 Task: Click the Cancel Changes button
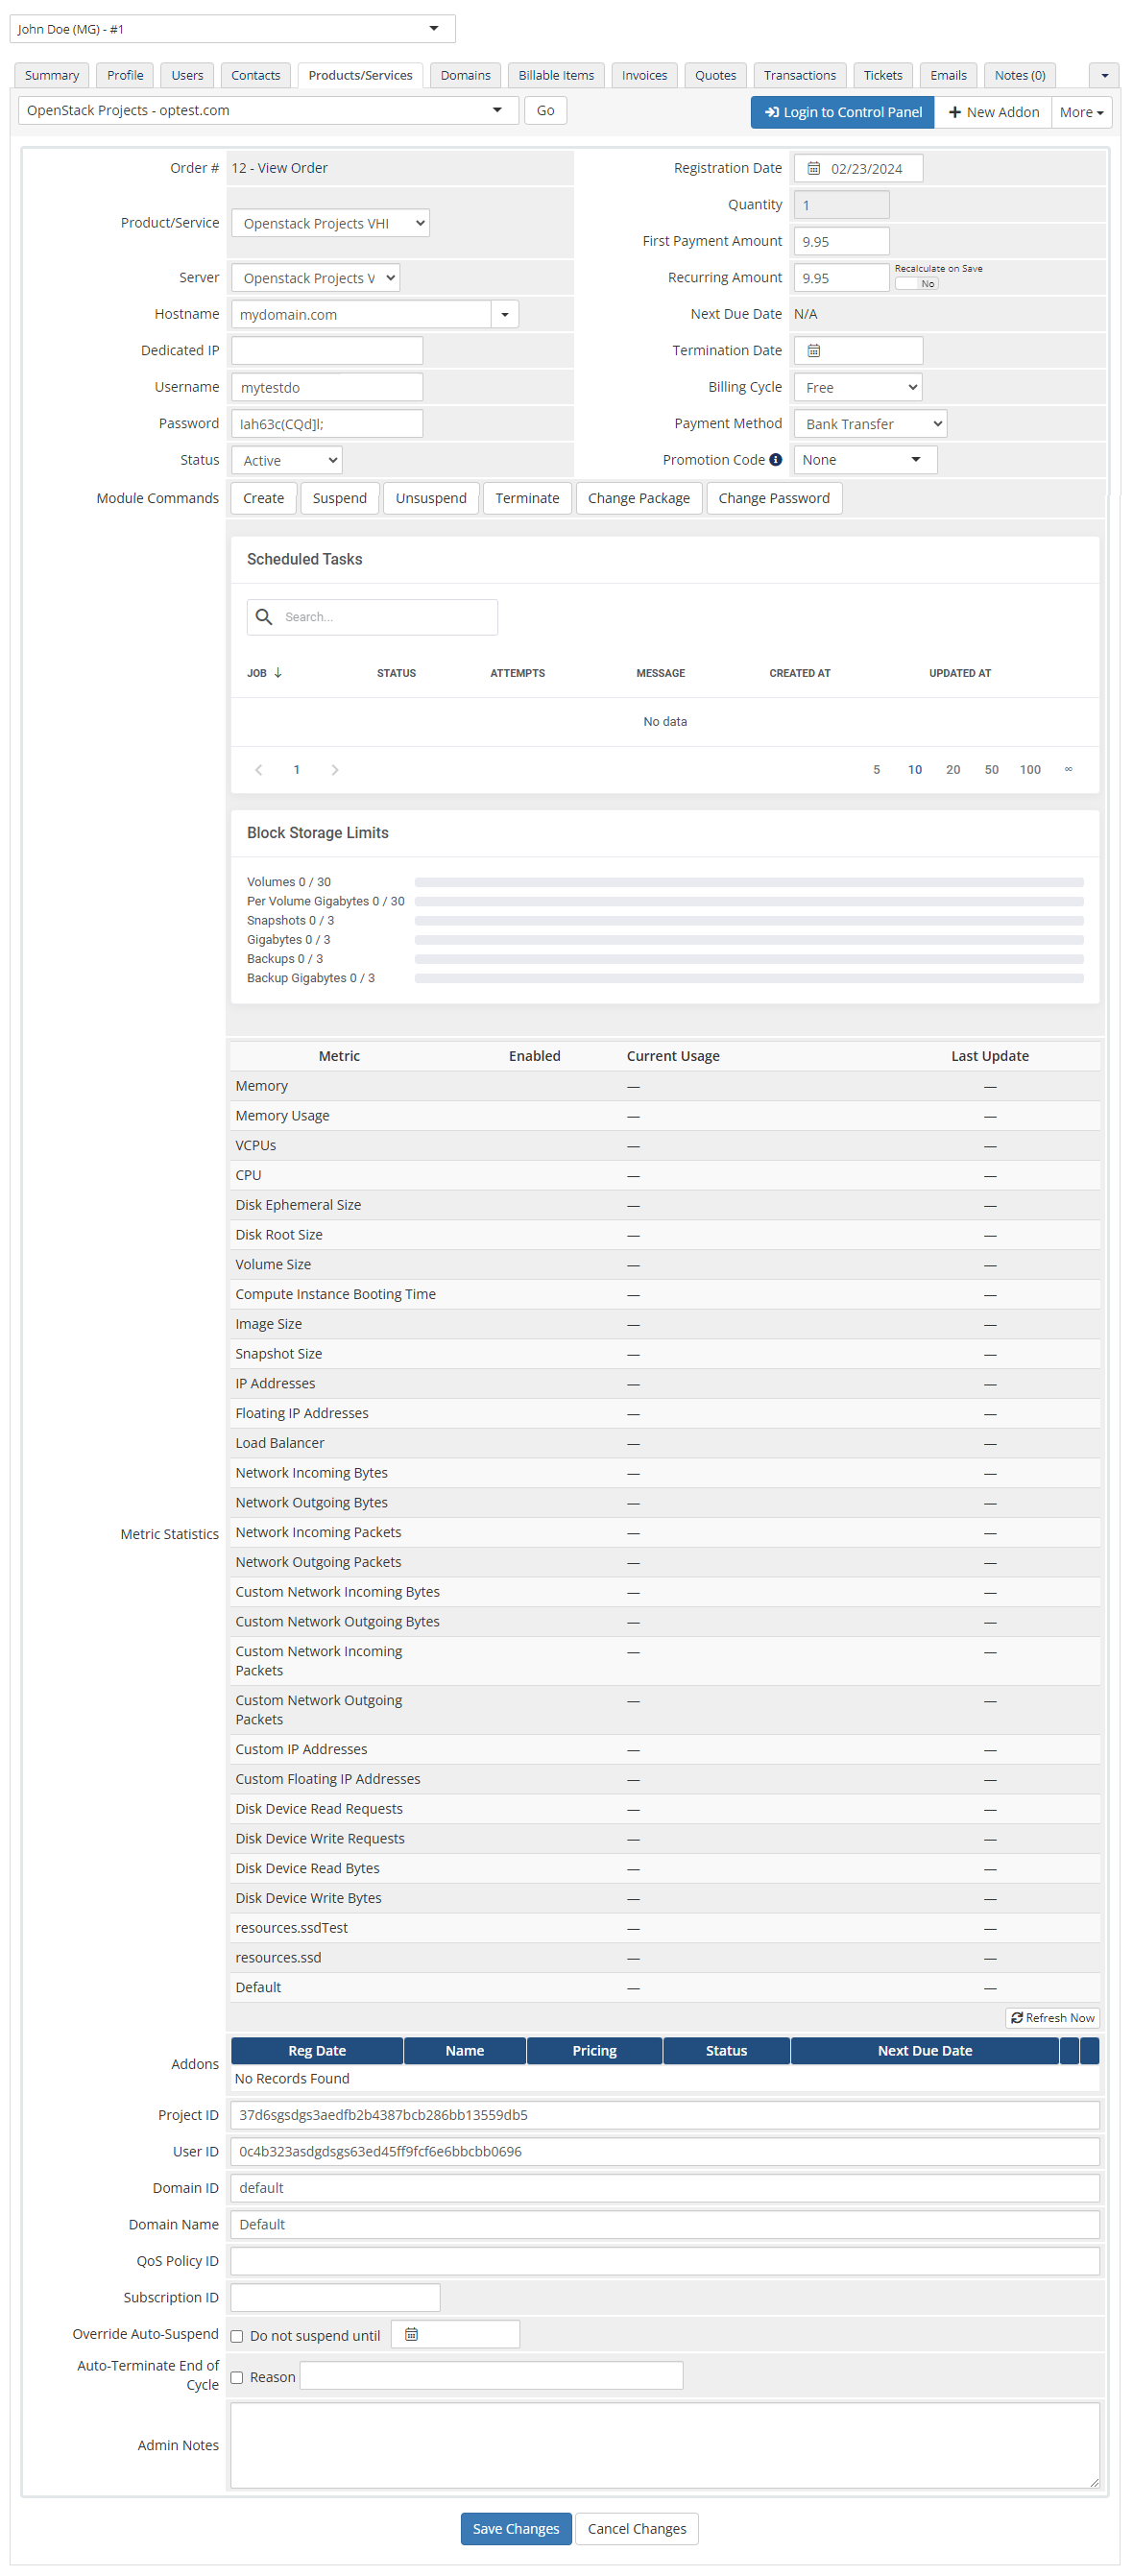(637, 2528)
